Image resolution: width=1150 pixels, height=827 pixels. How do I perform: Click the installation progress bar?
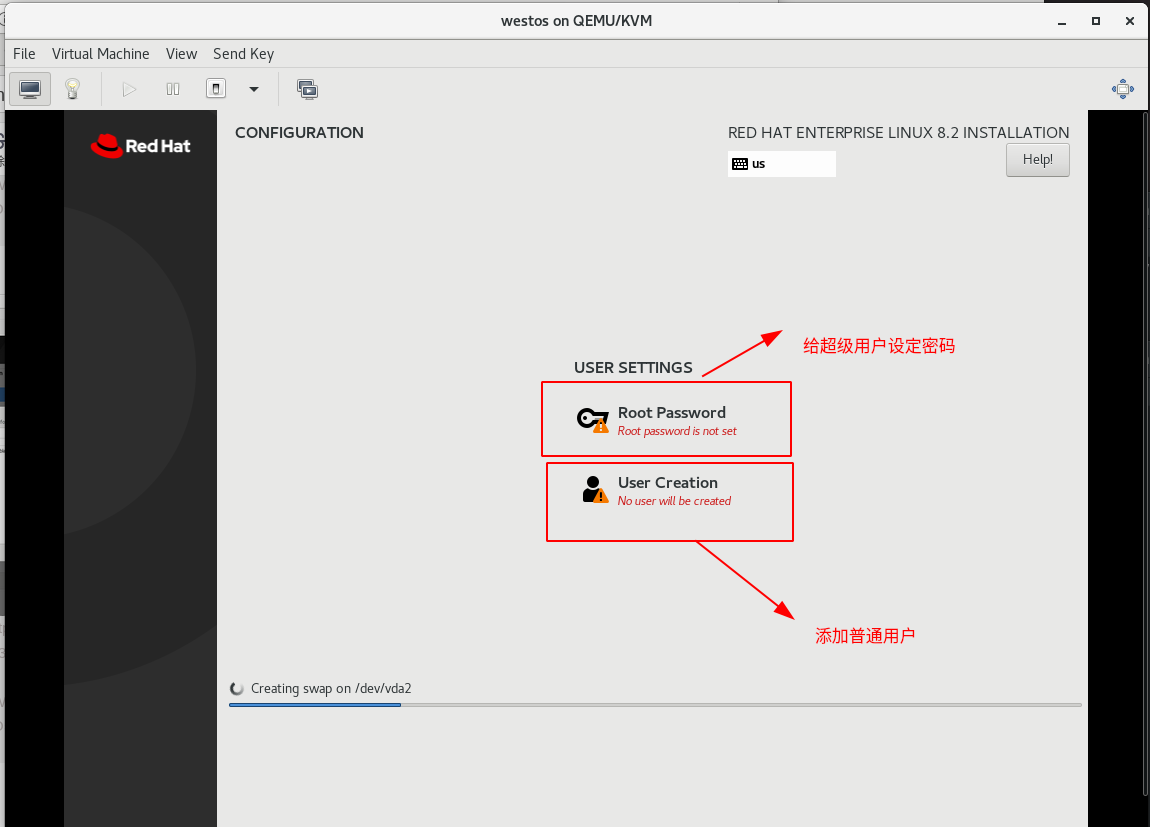tap(655, 705)
